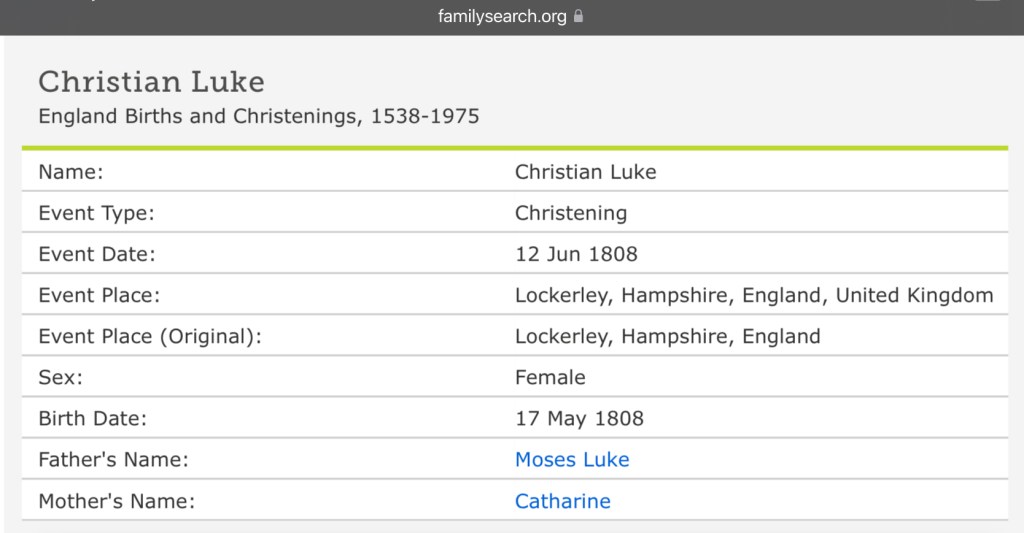The width and height of the screenshot is (1024, 533).
Task: Click the Female sex value
Action: (x=550, y=377)
